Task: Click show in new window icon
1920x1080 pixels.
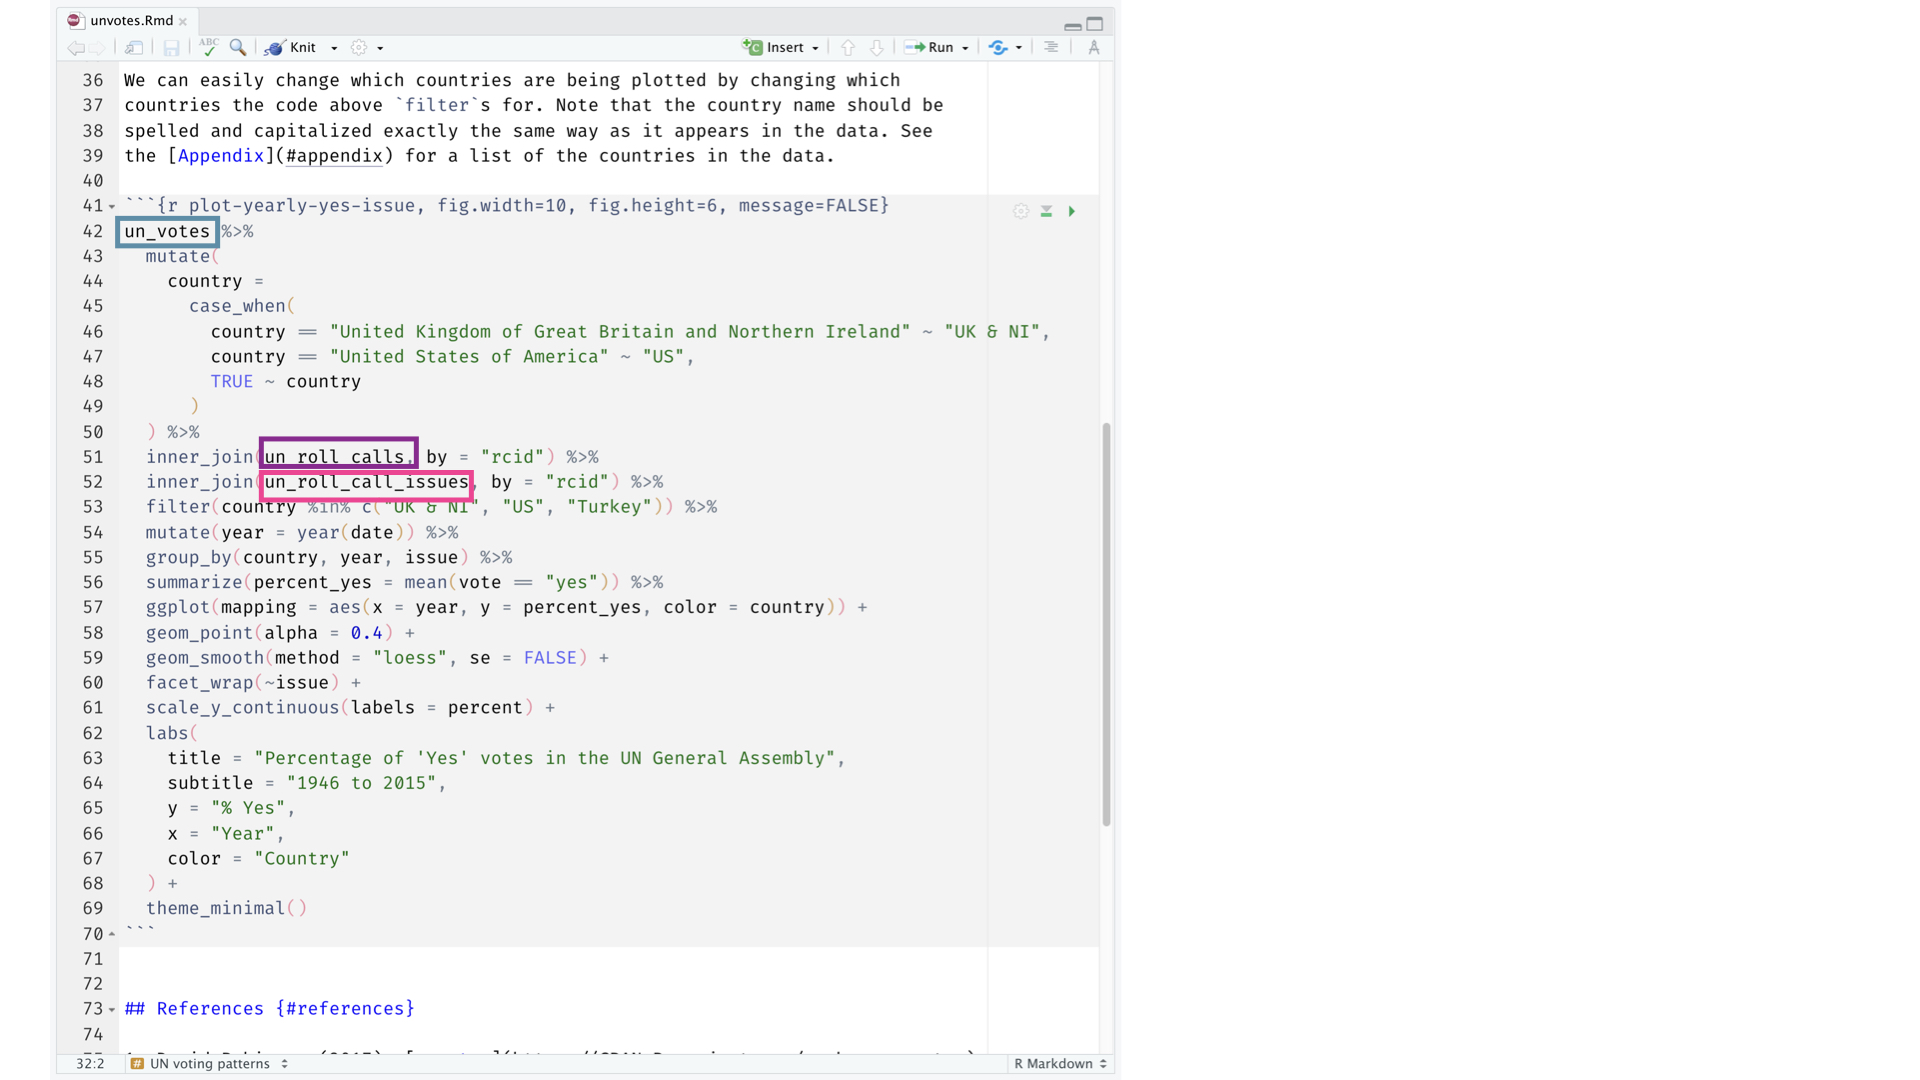Action: click(133, 47)
